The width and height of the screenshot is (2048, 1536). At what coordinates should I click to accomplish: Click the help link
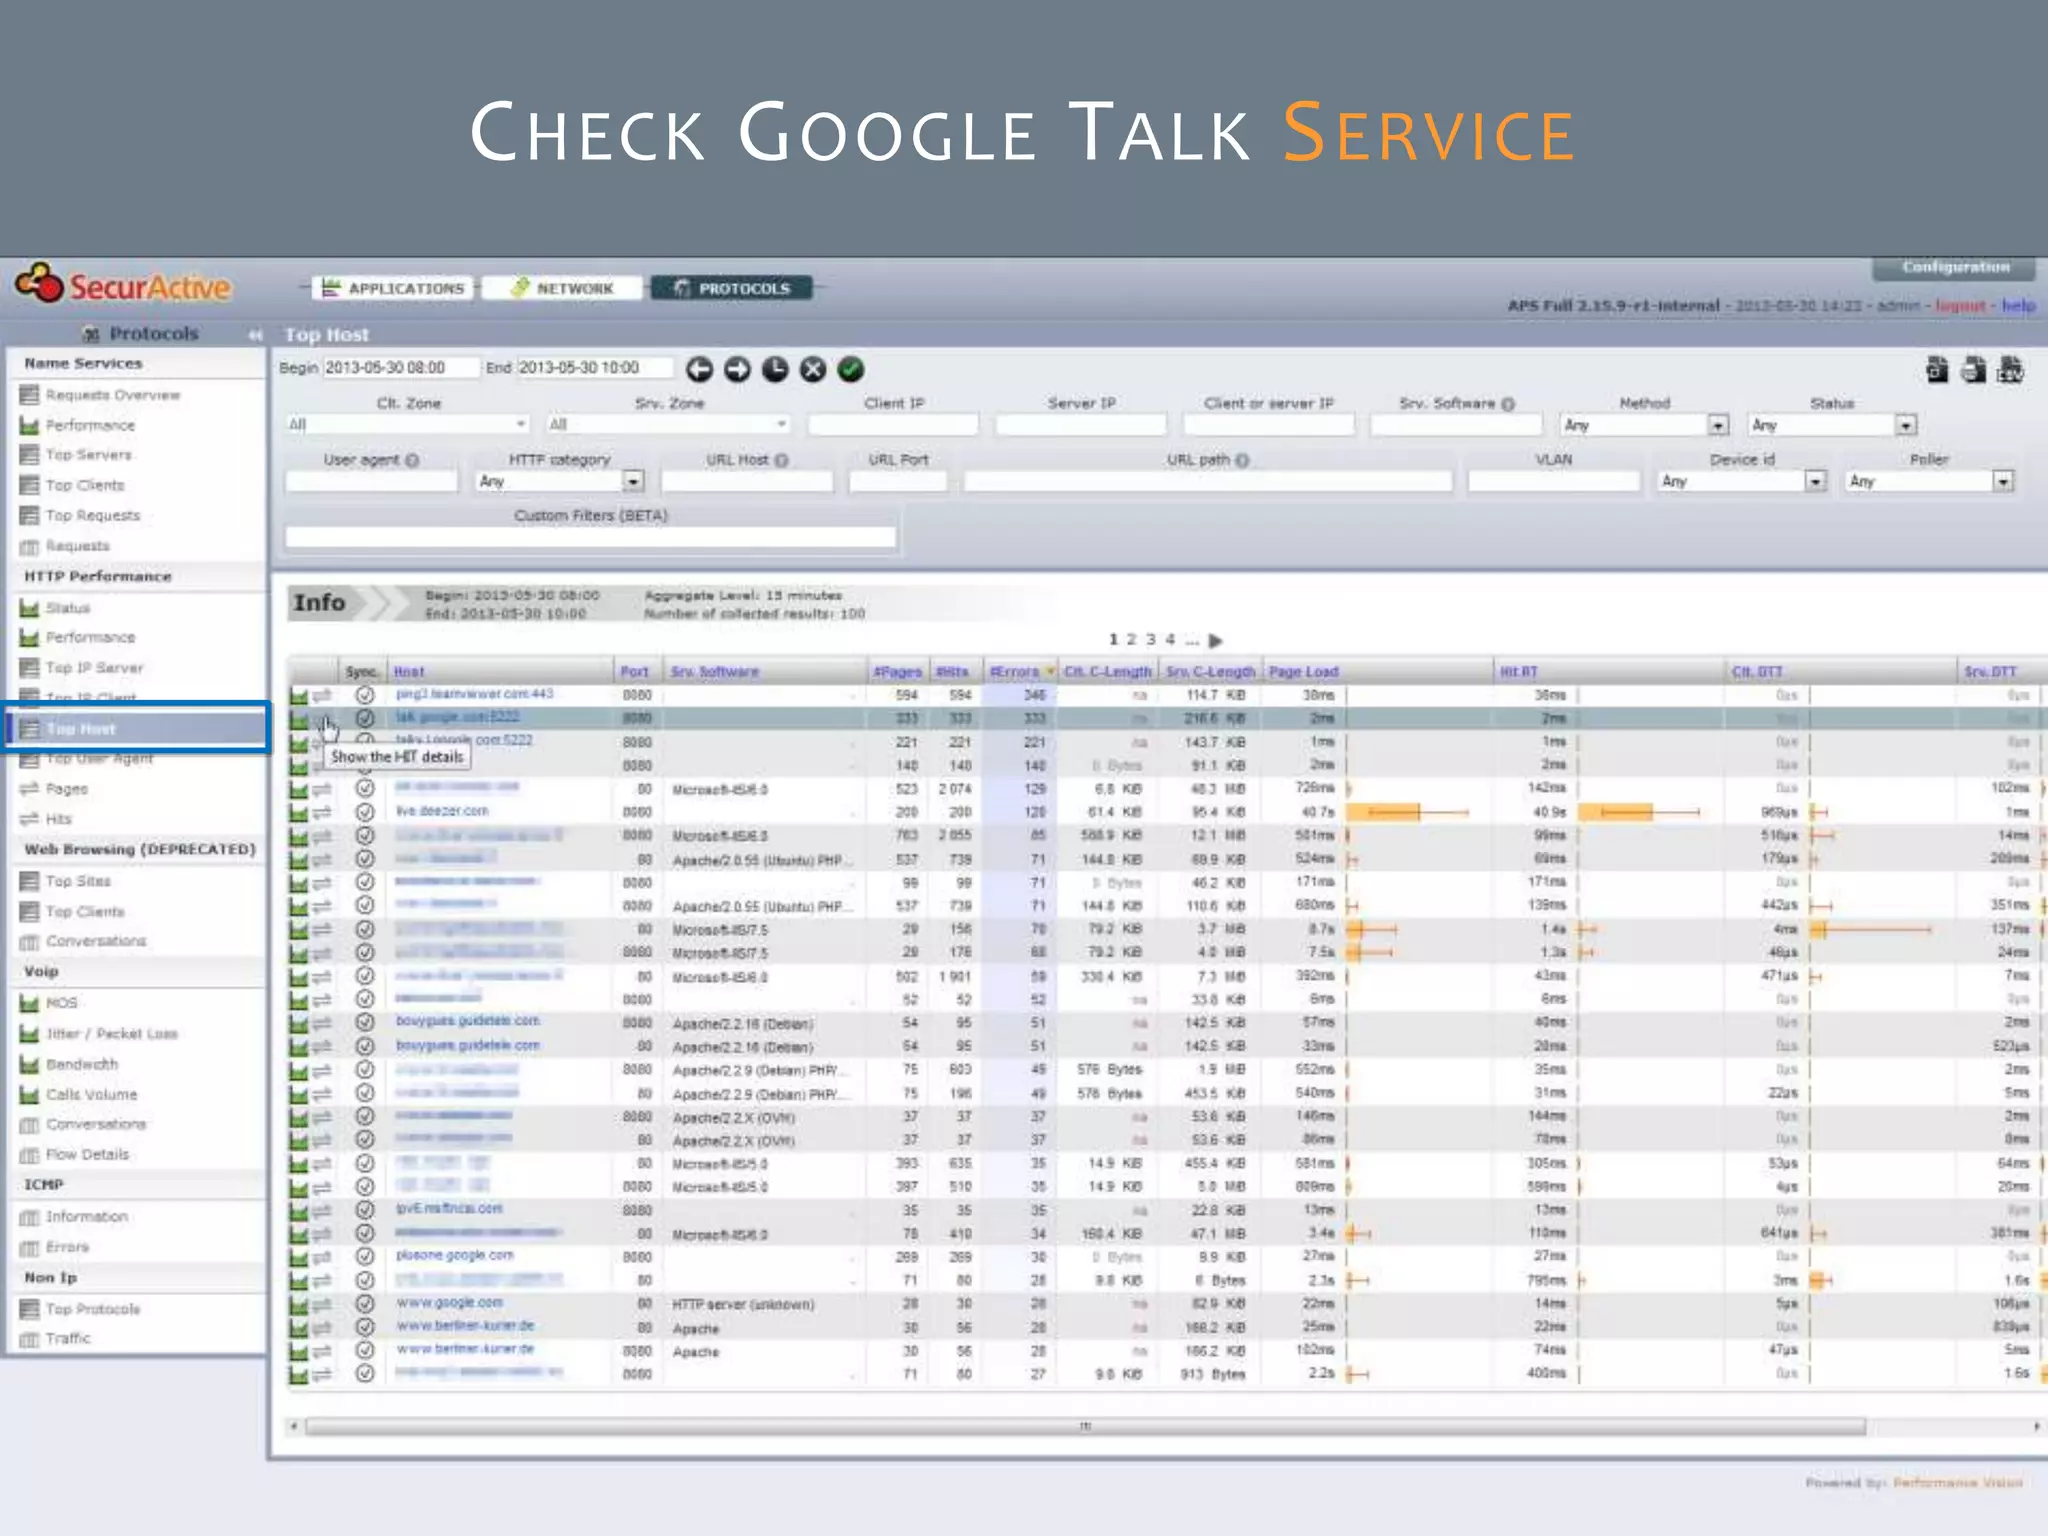tap(2017, 306)
